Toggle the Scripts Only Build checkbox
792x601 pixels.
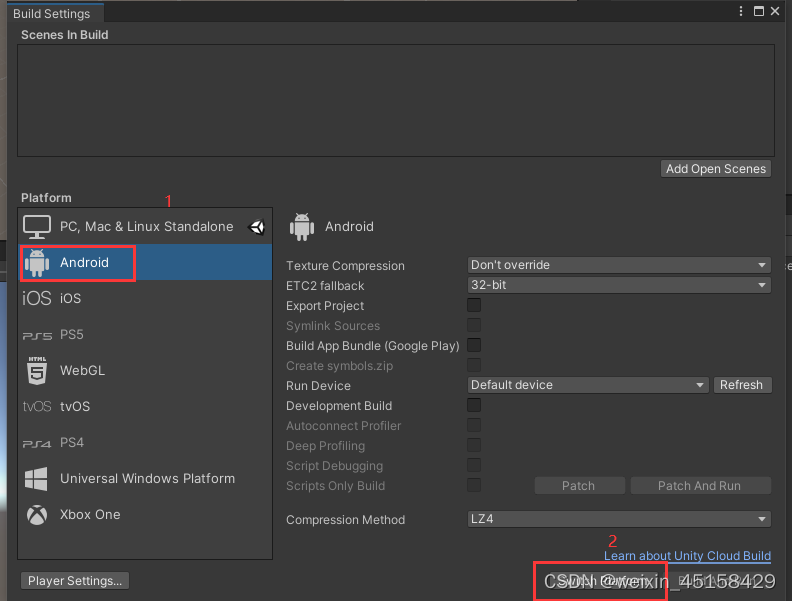[x=474, y=485]
